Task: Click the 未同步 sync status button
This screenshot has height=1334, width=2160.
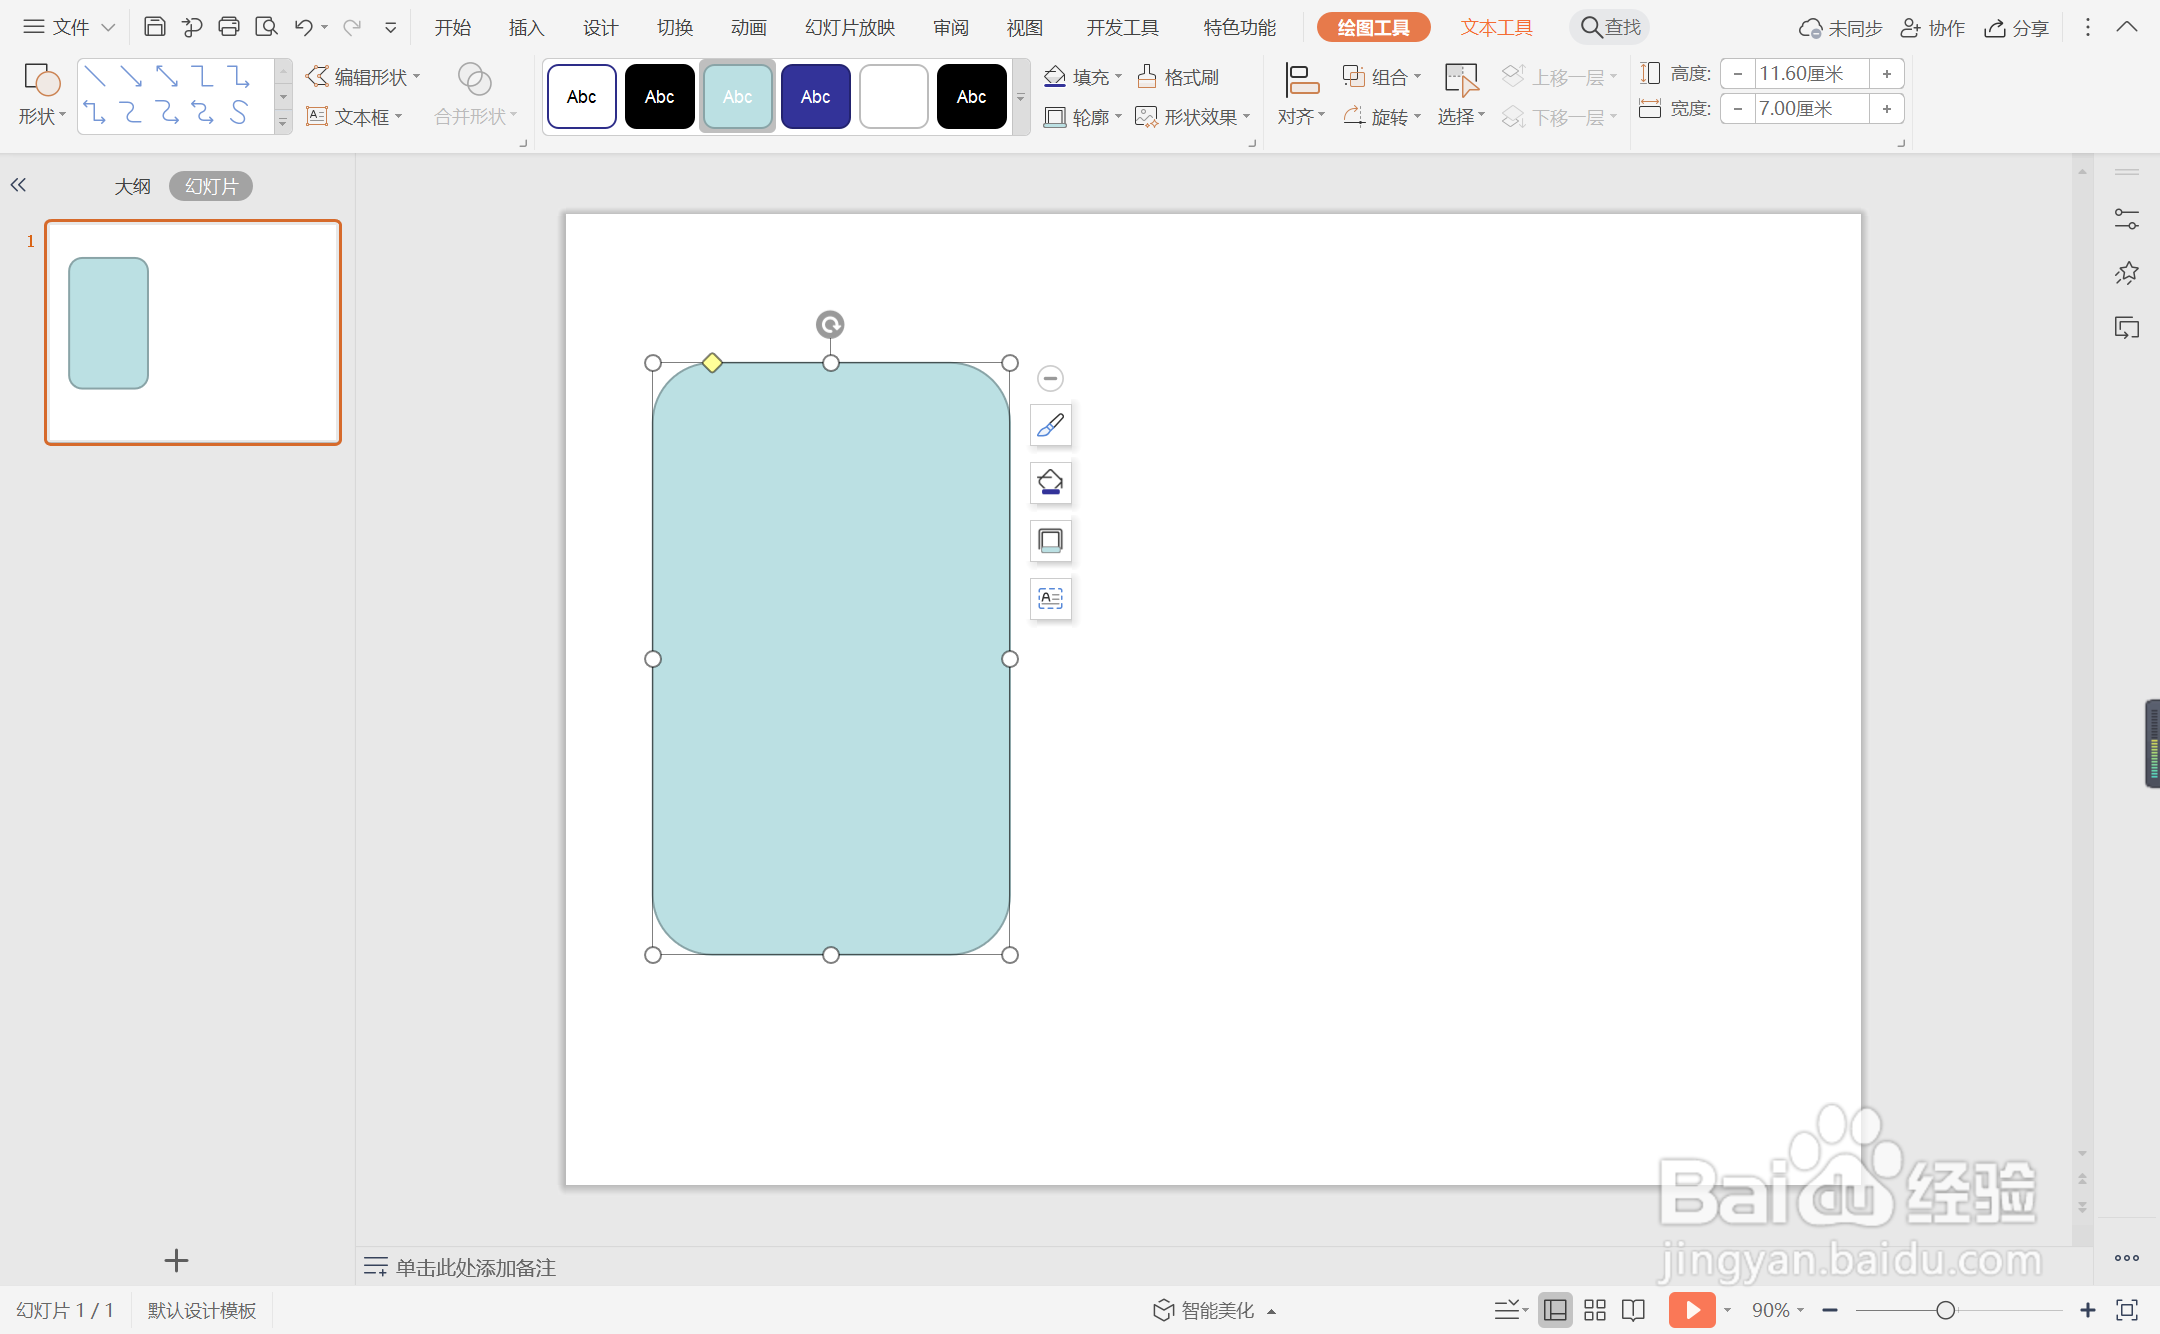Action: point(1840,28)
